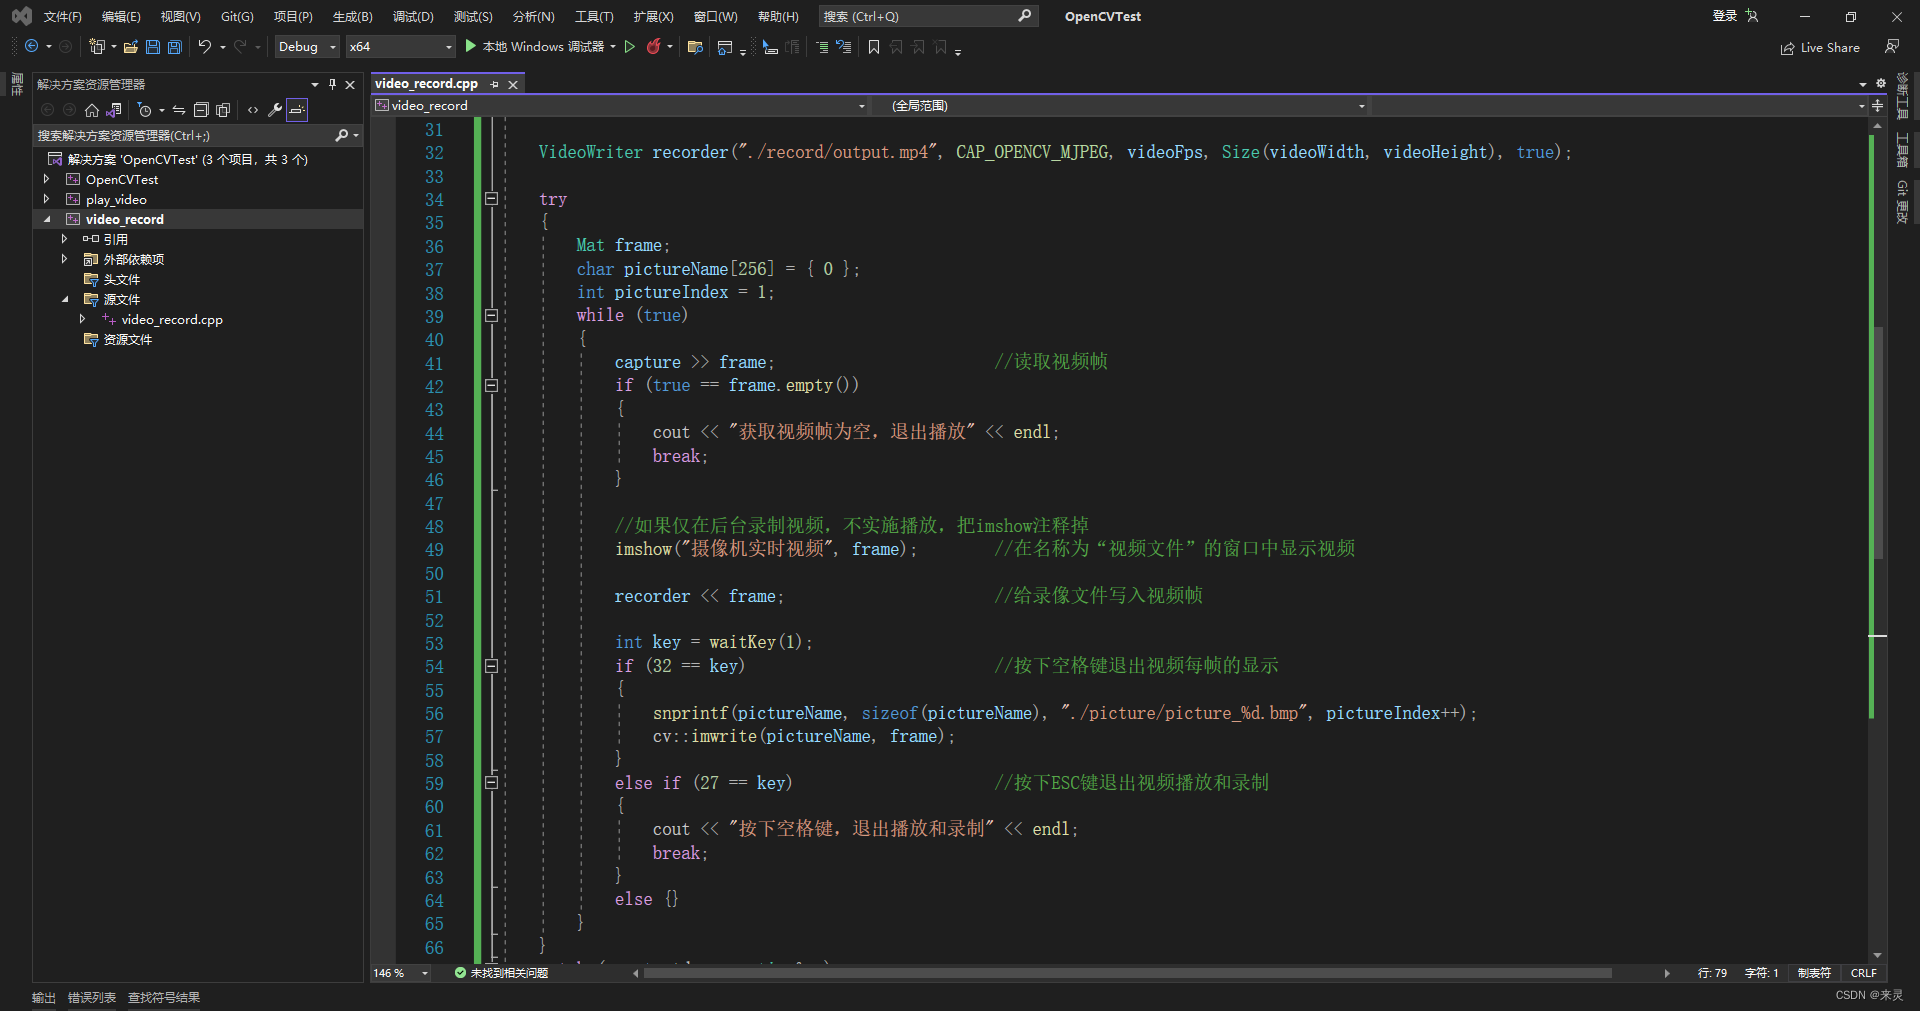
Task: Open the Debug configuration dropdown
Action: [306, 46]
